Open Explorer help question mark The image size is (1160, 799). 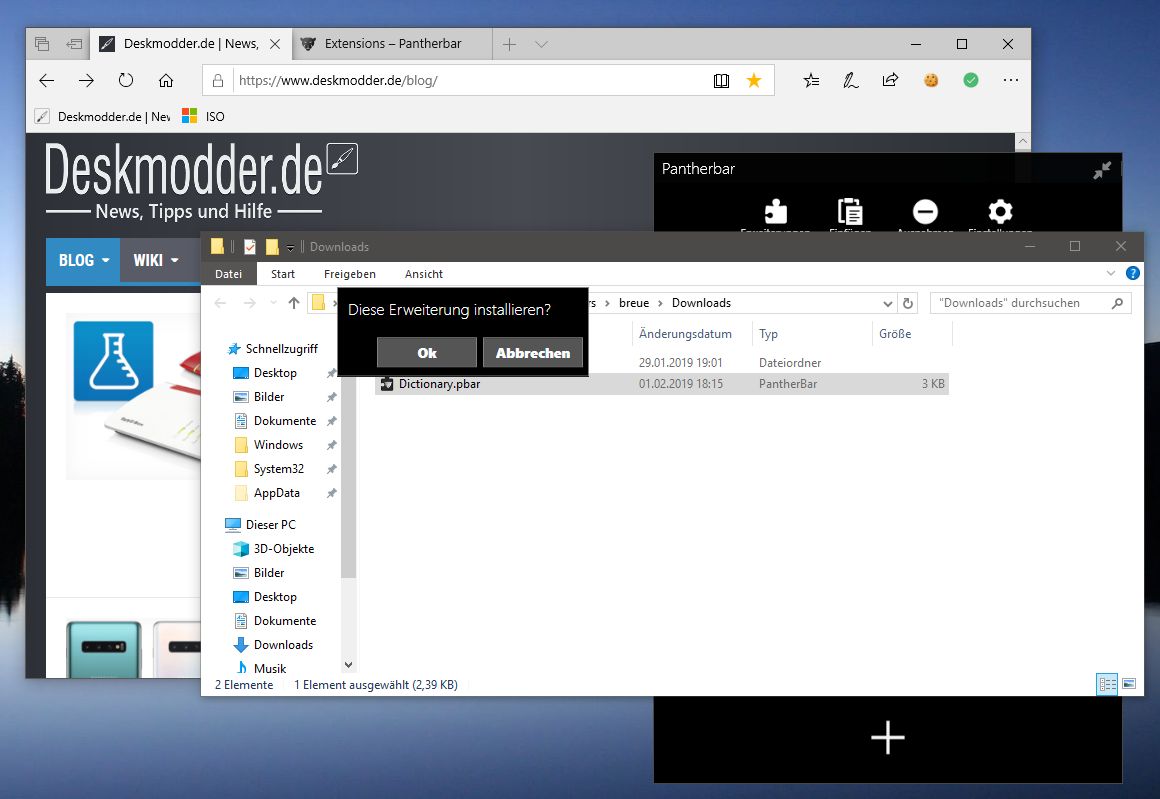[x=1132, y=273]
